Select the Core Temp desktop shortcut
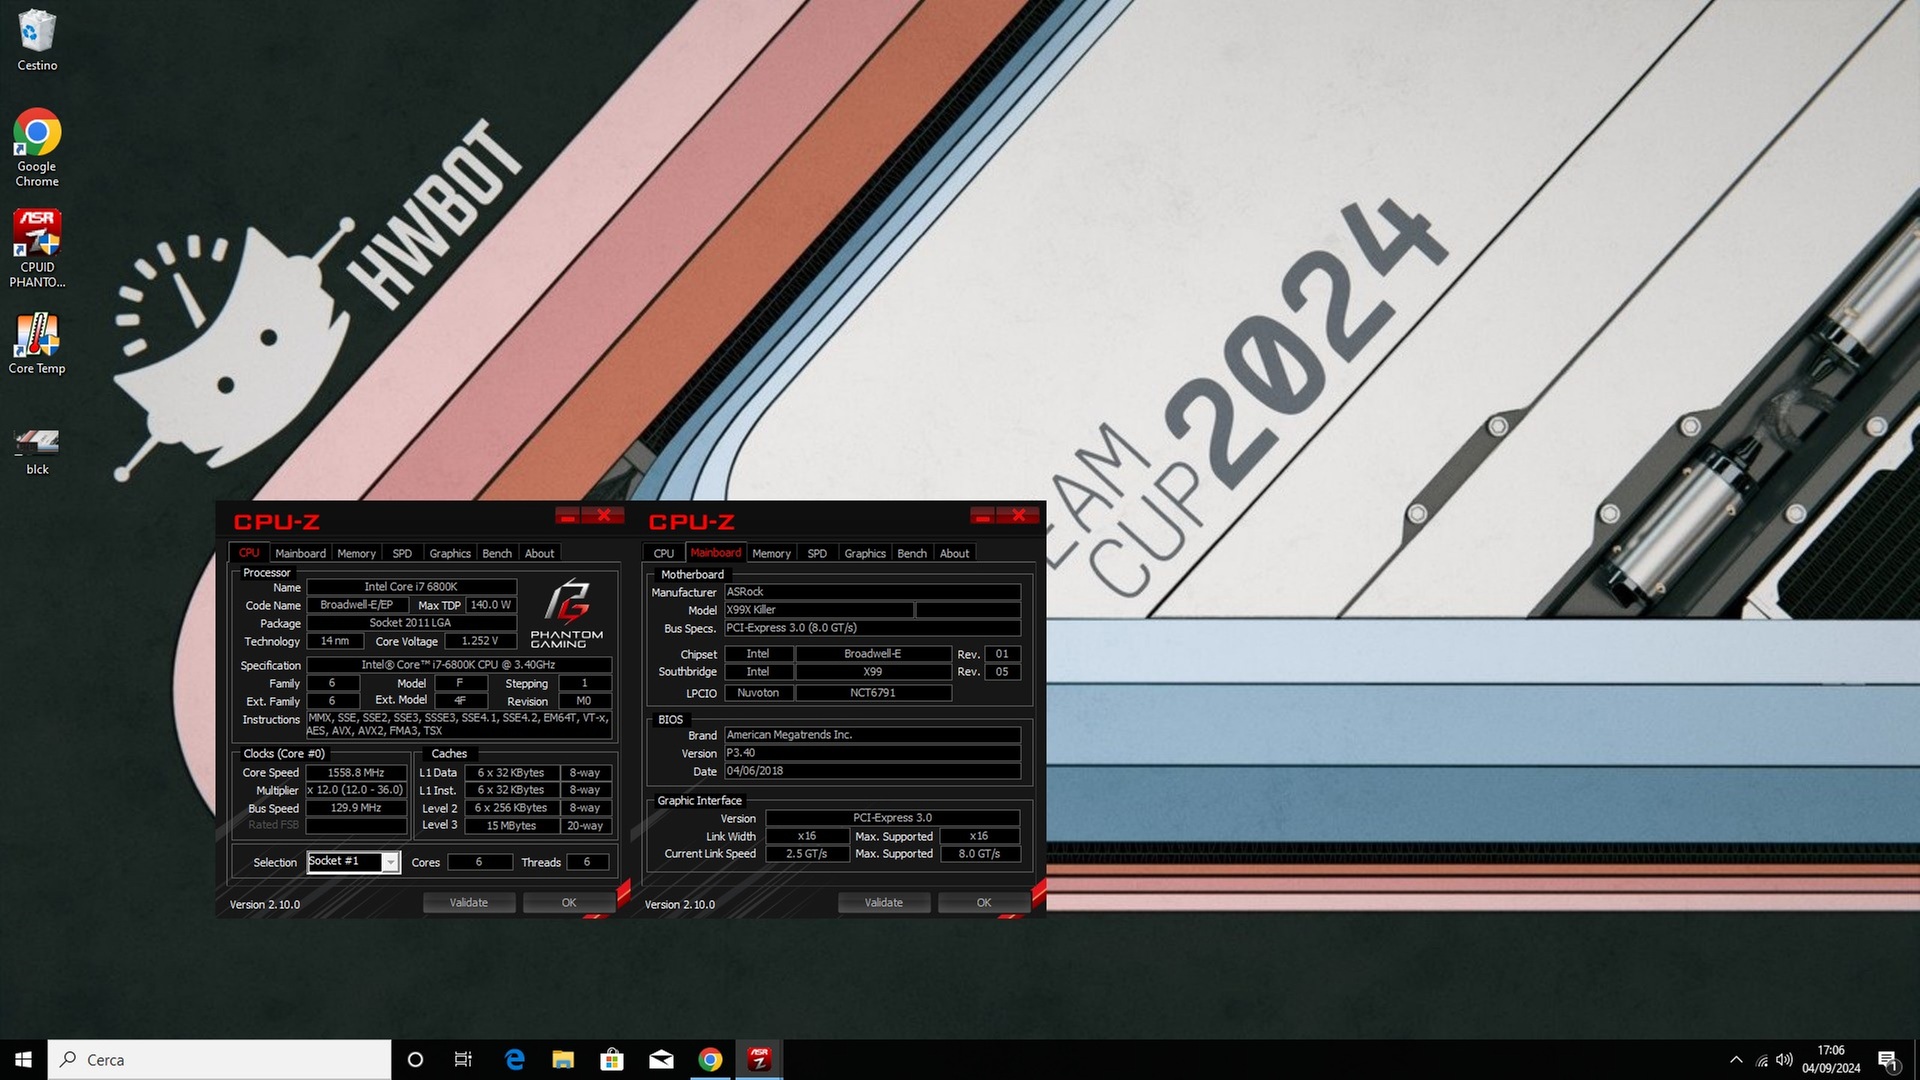 tap(37, 344)
